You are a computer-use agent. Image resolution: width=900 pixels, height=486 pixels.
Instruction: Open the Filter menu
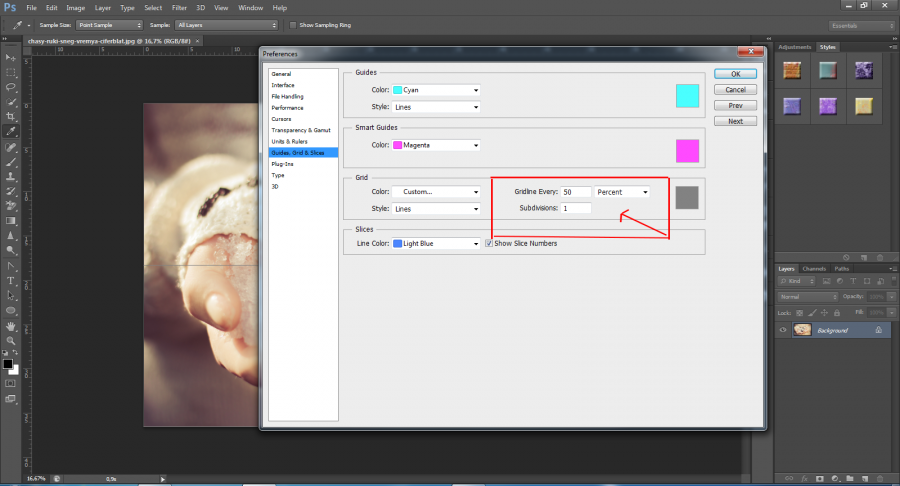[x=179, y=8]
